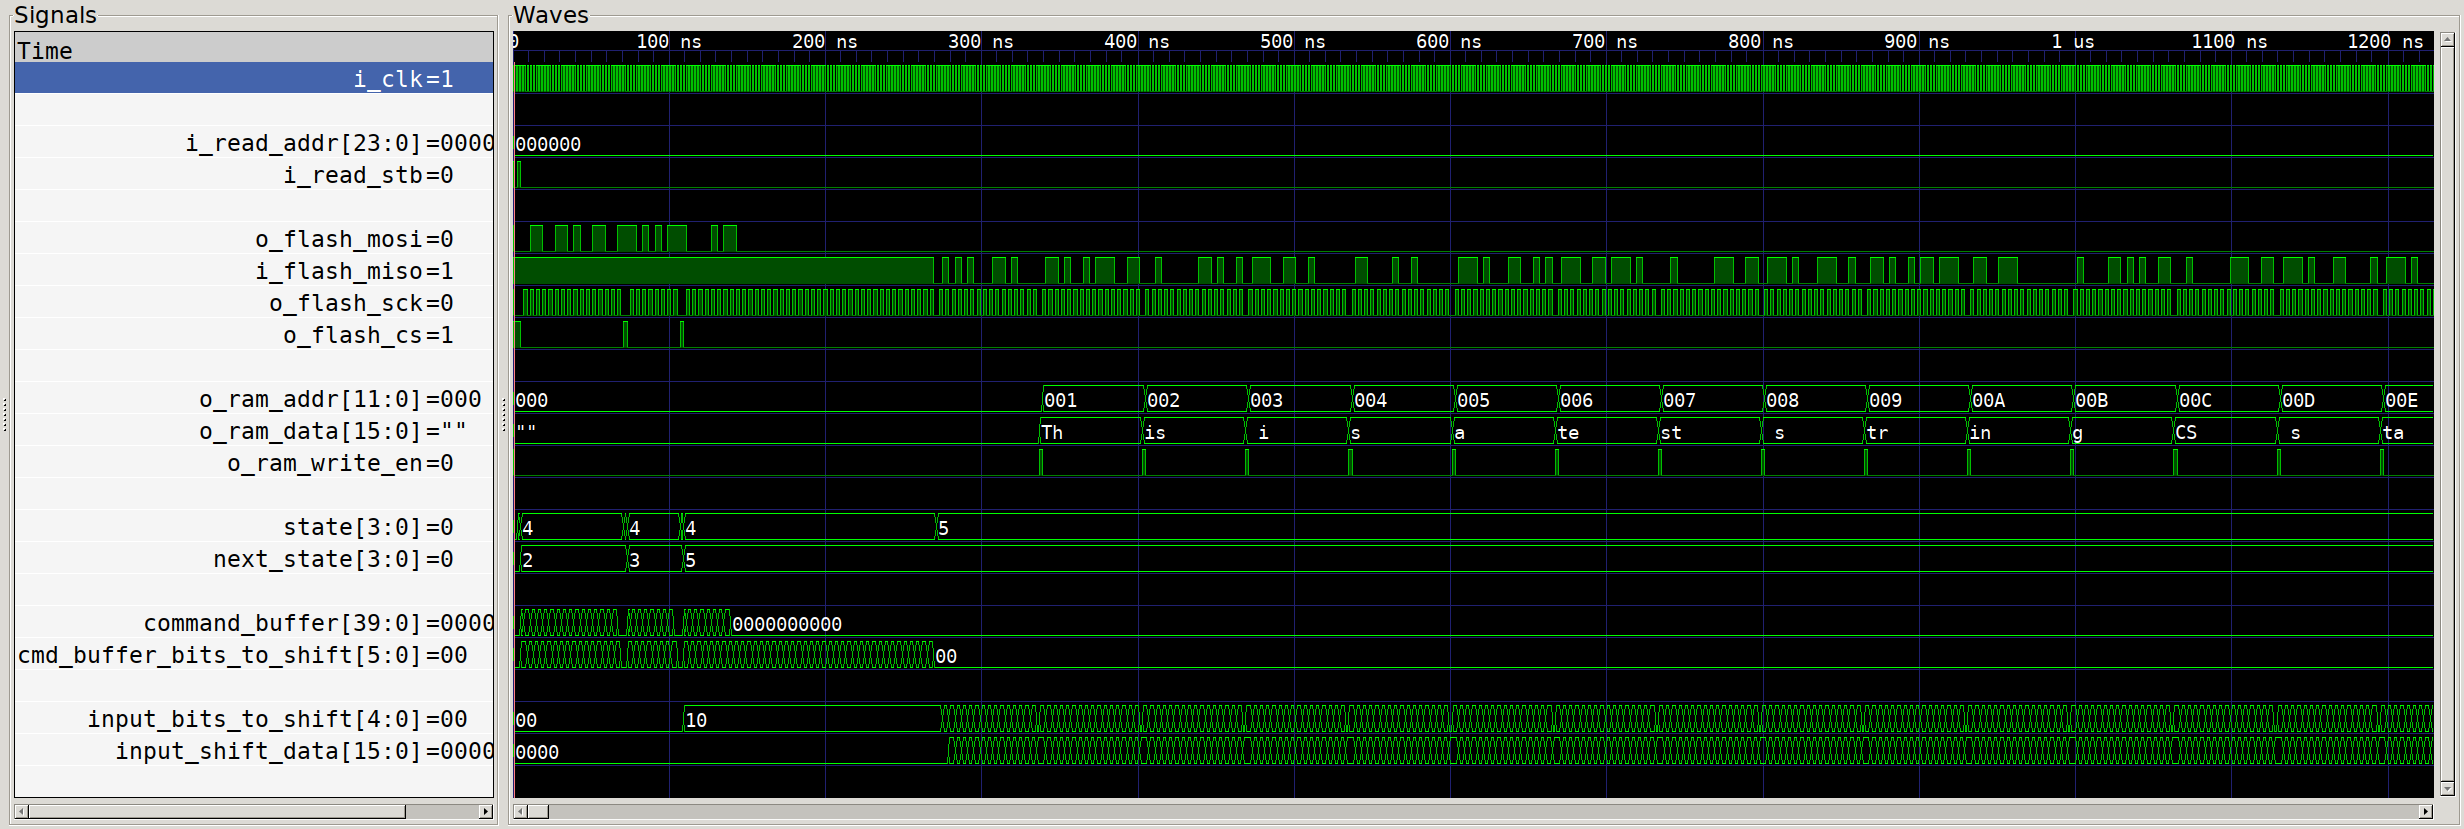Select the o_ram_write_en signal
2464x829 pixels.
pyautogui.click(x=254, y=463)
